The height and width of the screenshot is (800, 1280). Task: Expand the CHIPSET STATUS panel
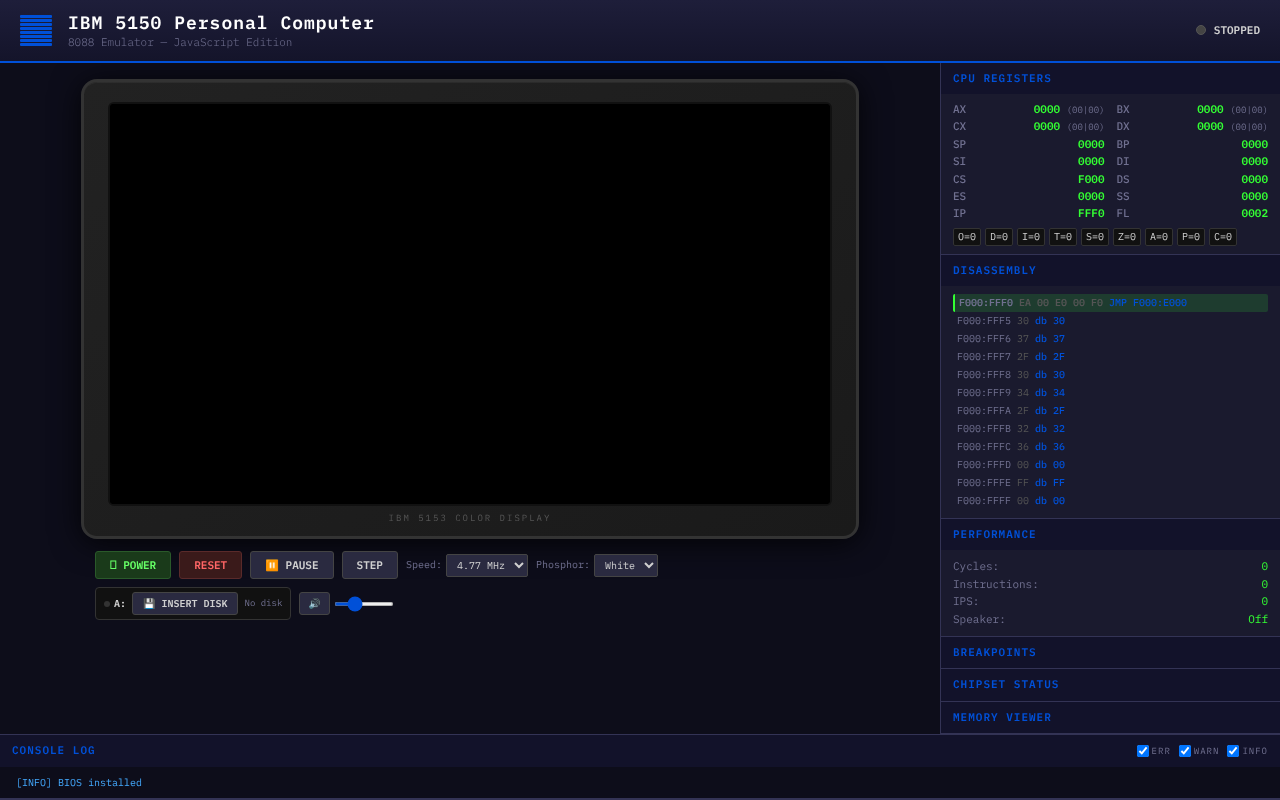click(x=1110, y=685)
